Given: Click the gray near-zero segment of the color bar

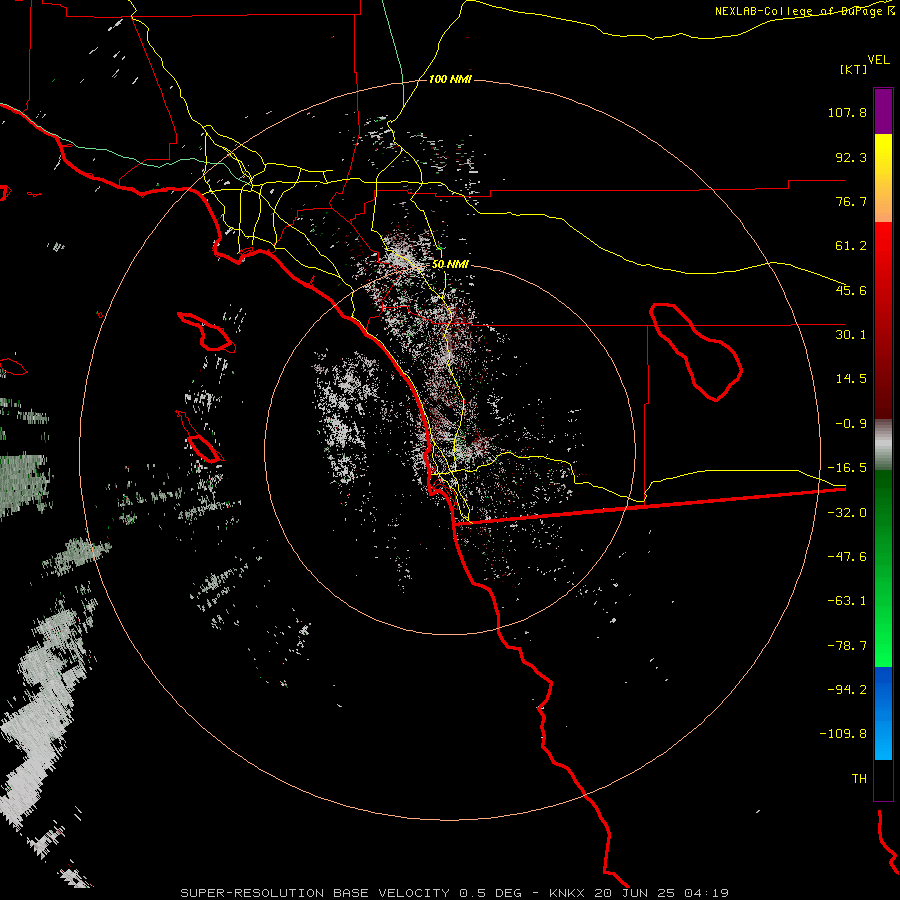Looking at the screenshot, I should (883, 445).
